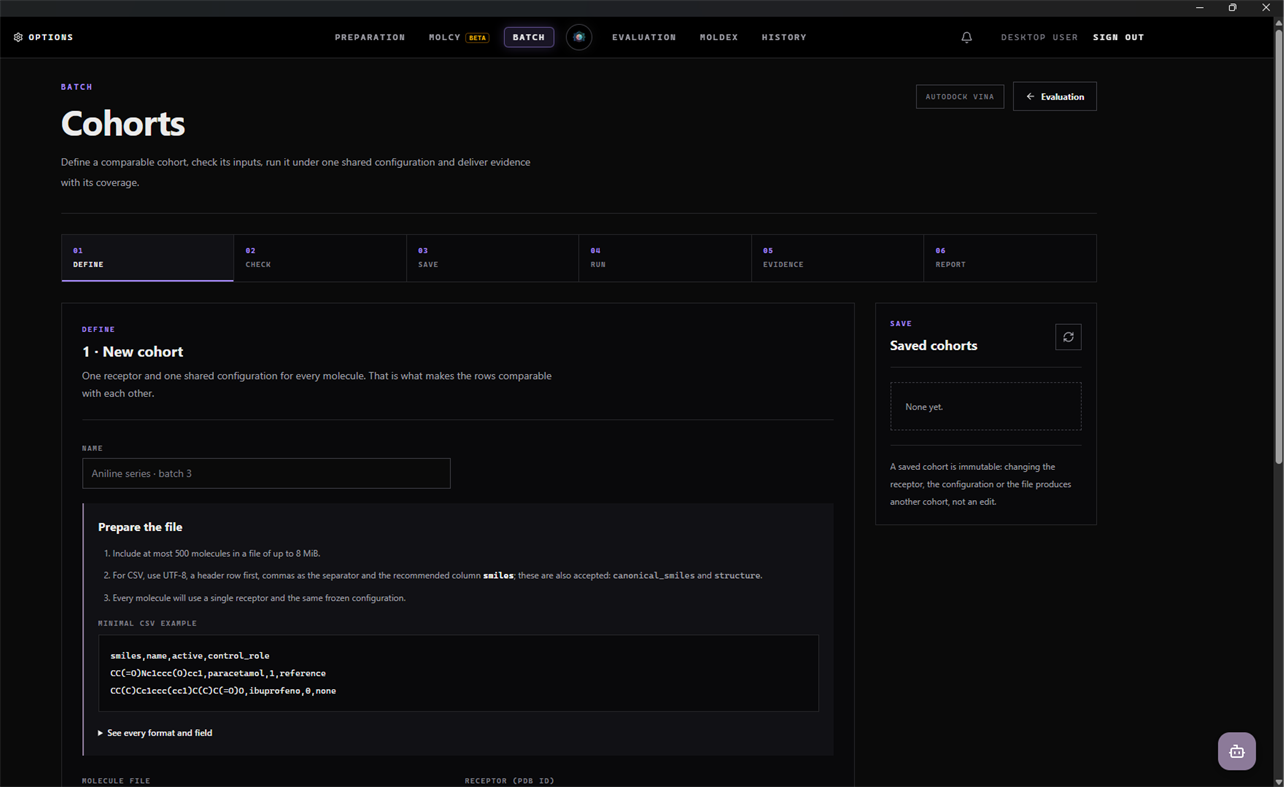This screenshot has width=1284, height=787.
Task: Open the Preparation section
Action: pos(370,37)
